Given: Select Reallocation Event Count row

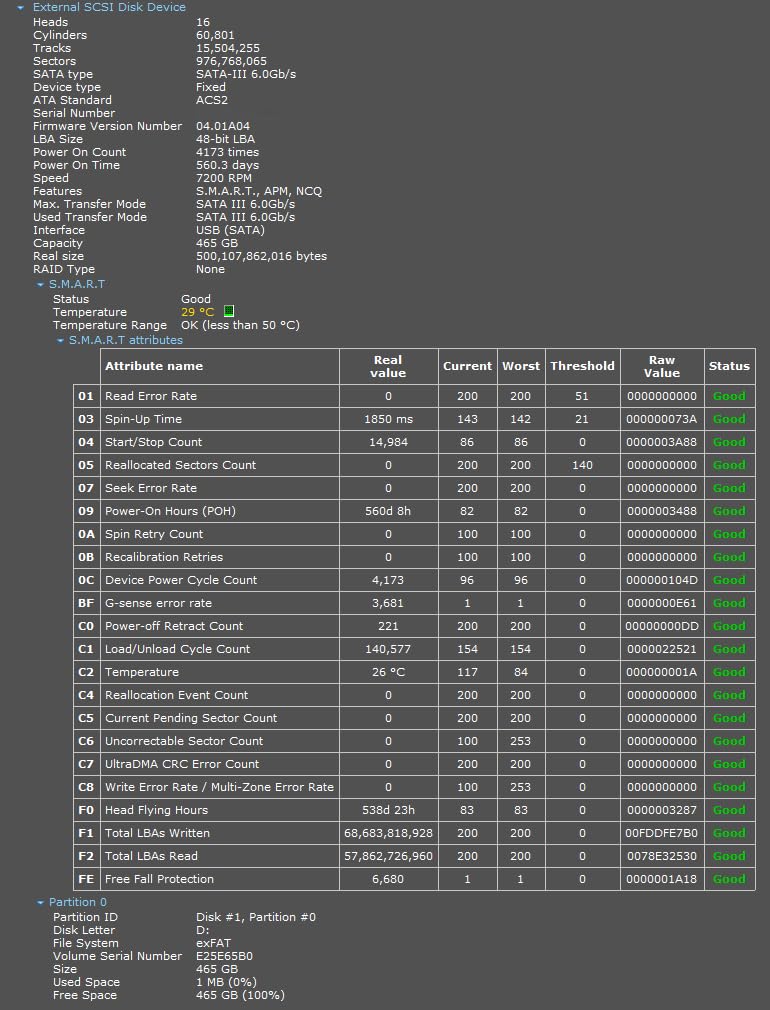Looking at the screenshot, I should (x=414, y=695).
